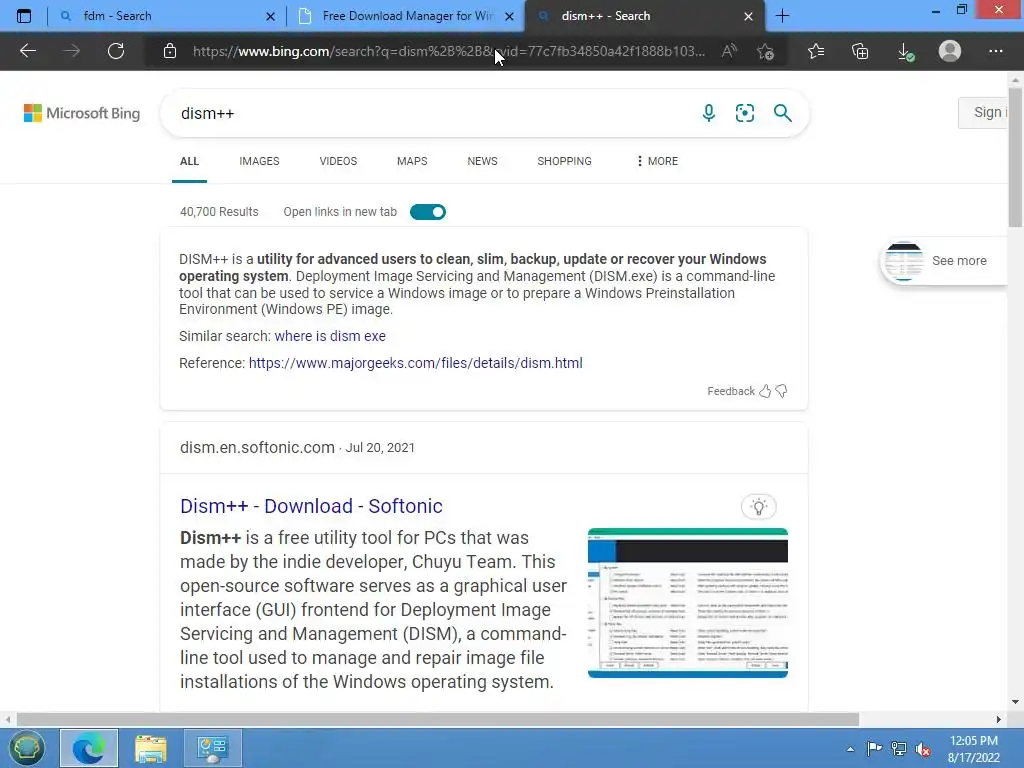Open Collections panel
Image resolution: width=1024 pixels, height=768 pixels.
pyautogui.click(x=860, y=51)
